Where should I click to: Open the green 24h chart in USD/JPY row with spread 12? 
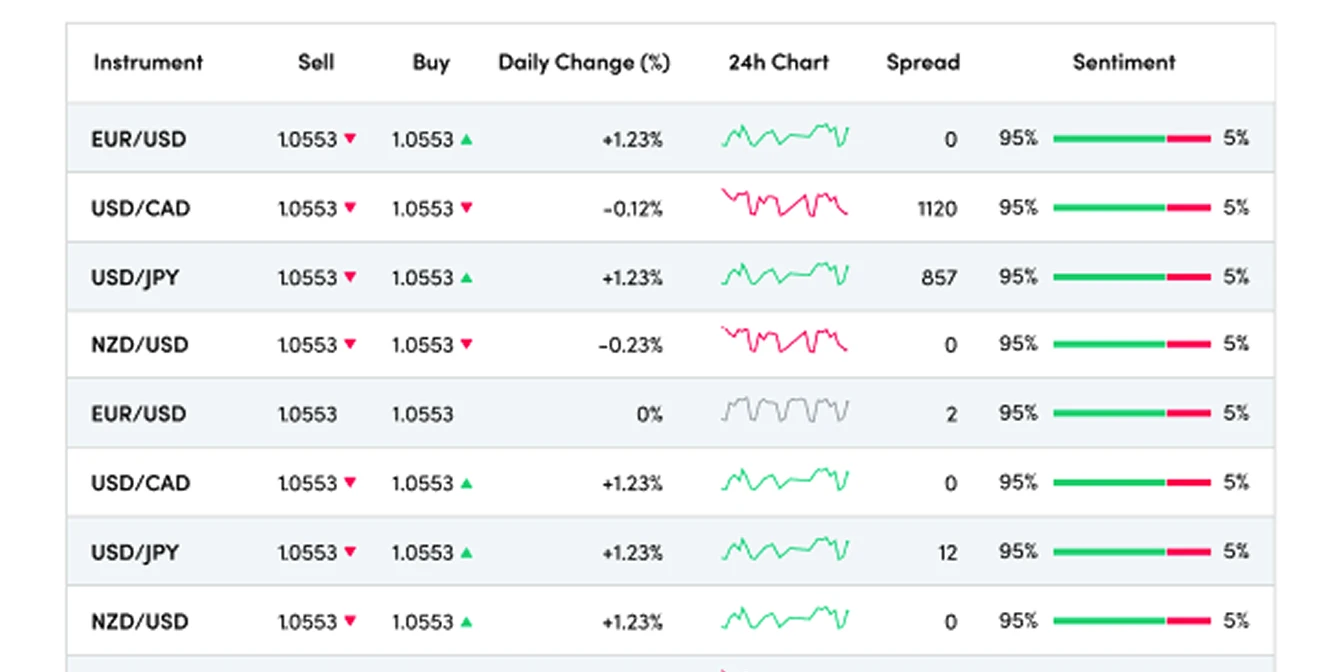tap(785, 549)
